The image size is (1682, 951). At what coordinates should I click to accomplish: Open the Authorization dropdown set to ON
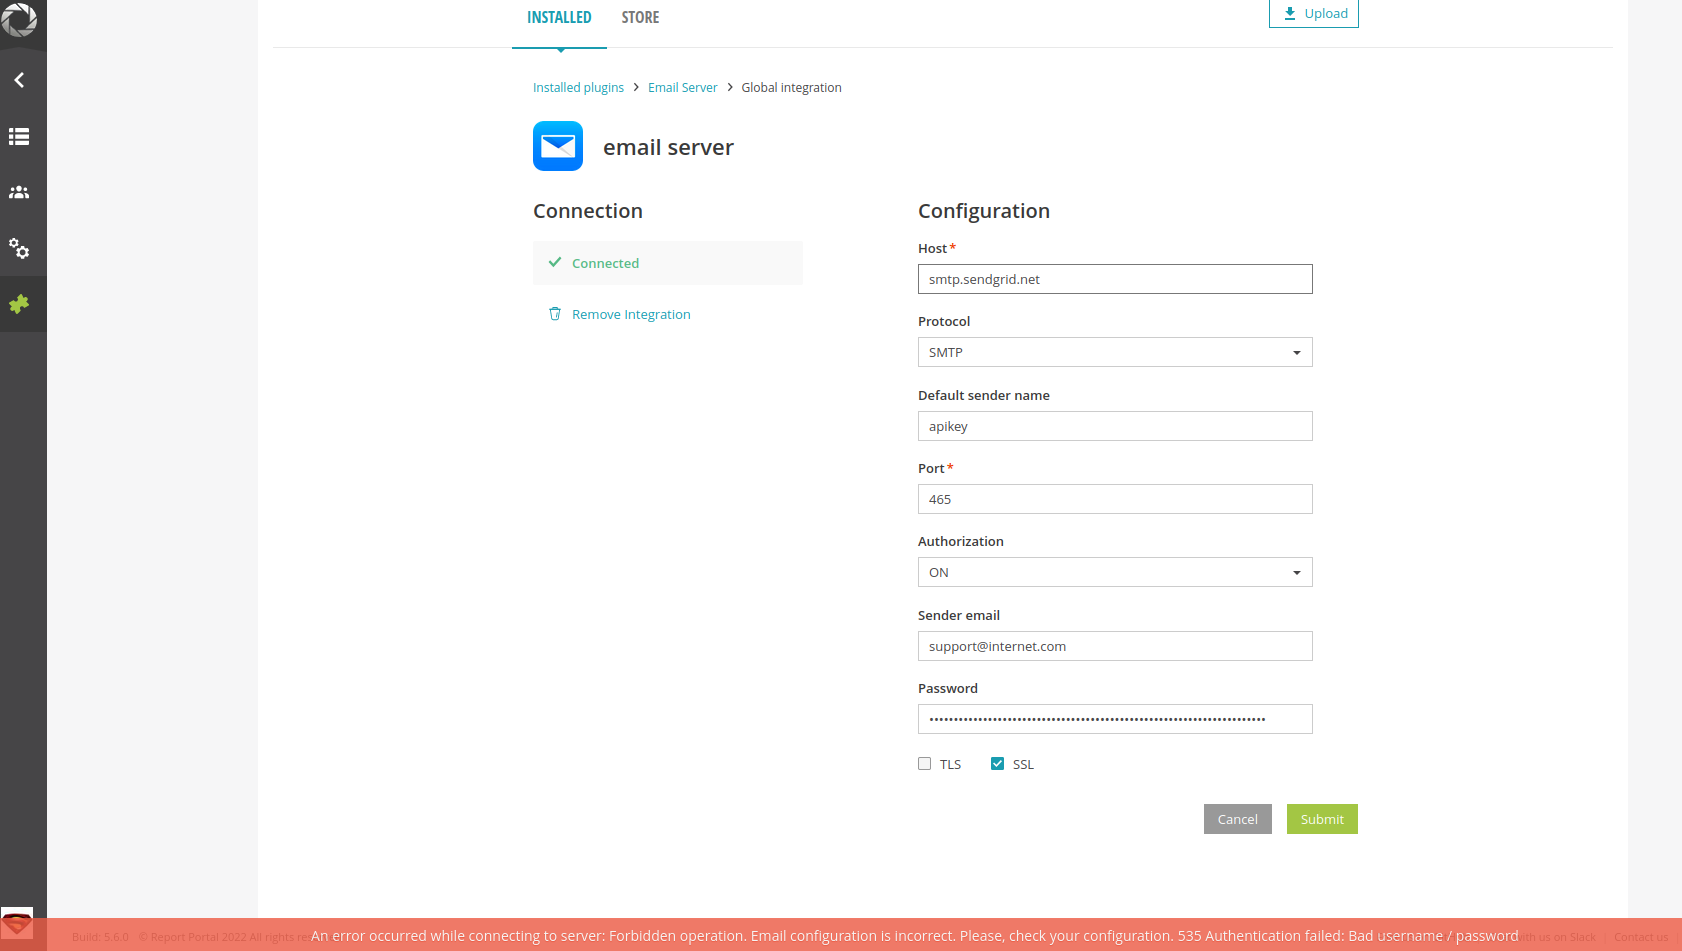(x=1115, y=571)
